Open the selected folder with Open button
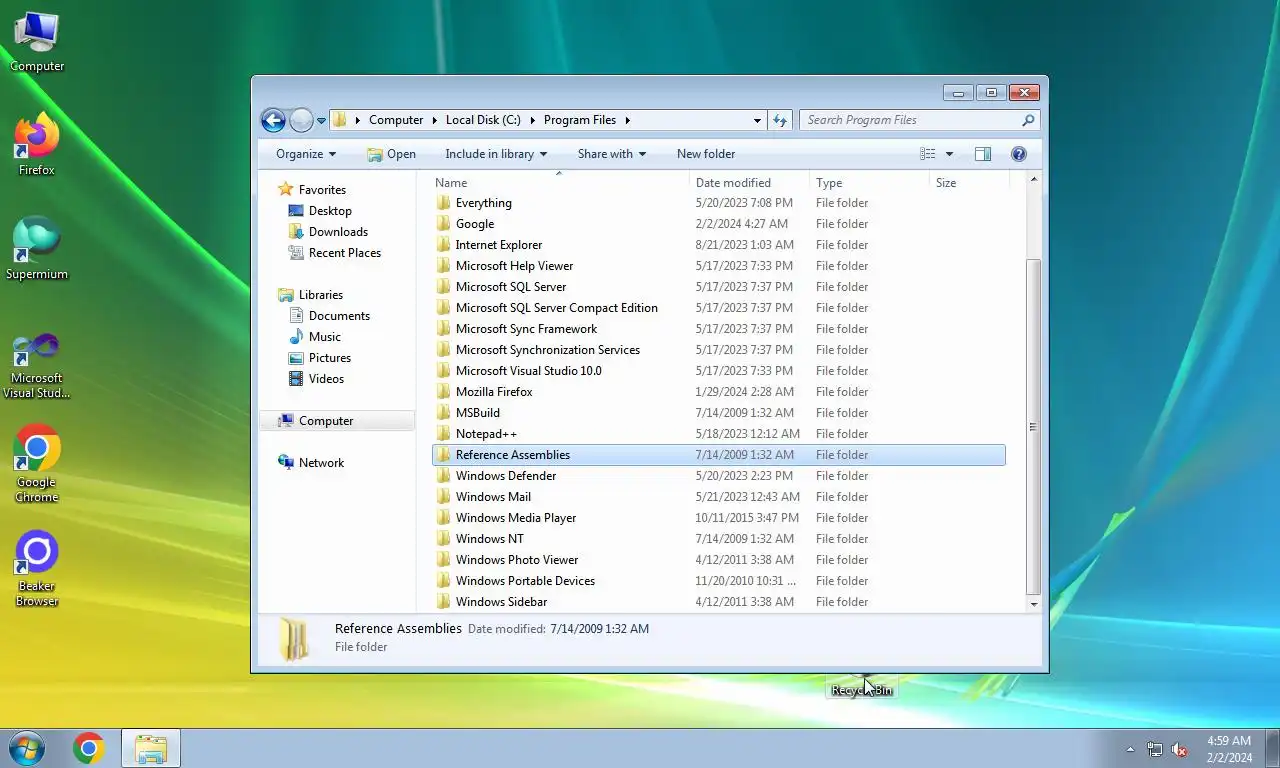This screenshot has height=768, width=1280. 391,154
